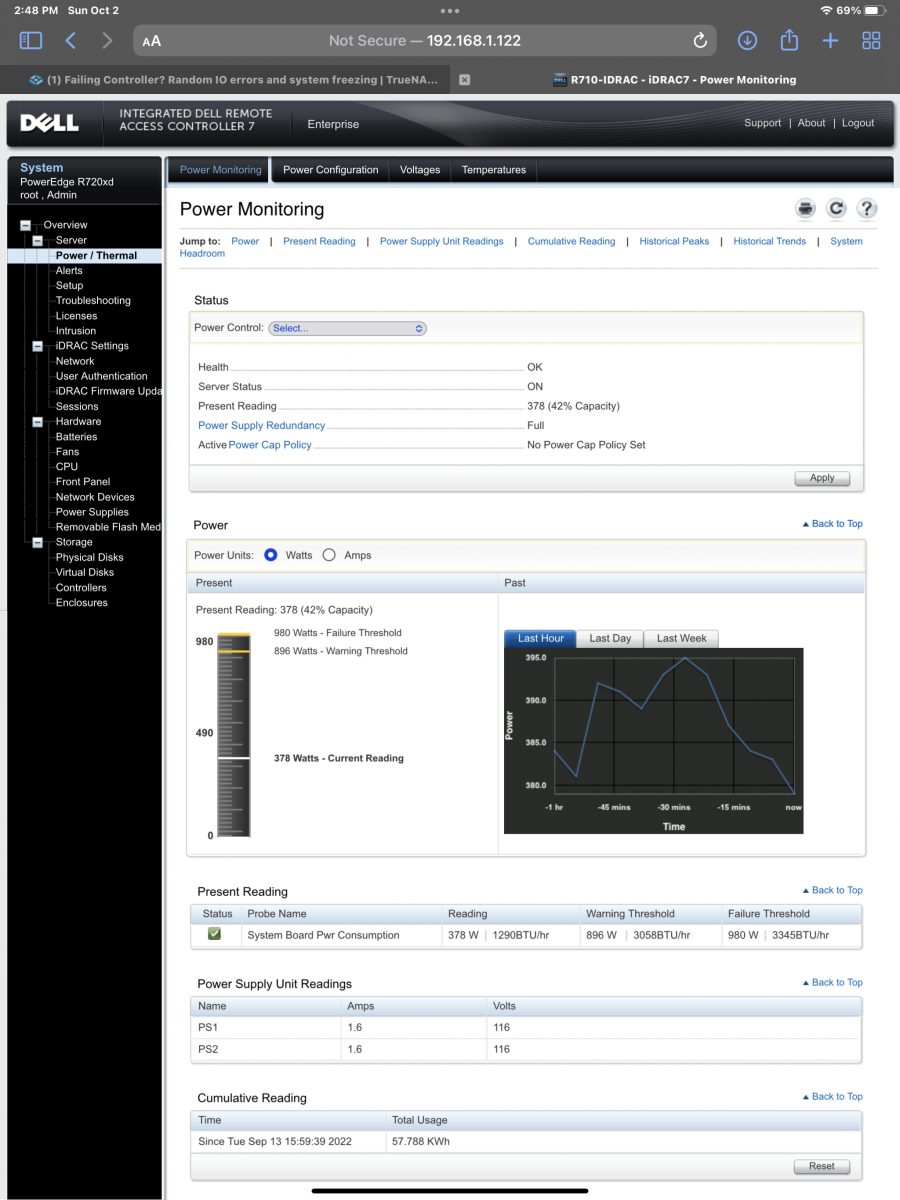
Task: Select the 57.788 KWh total usage value
Action: [421, 1141]
